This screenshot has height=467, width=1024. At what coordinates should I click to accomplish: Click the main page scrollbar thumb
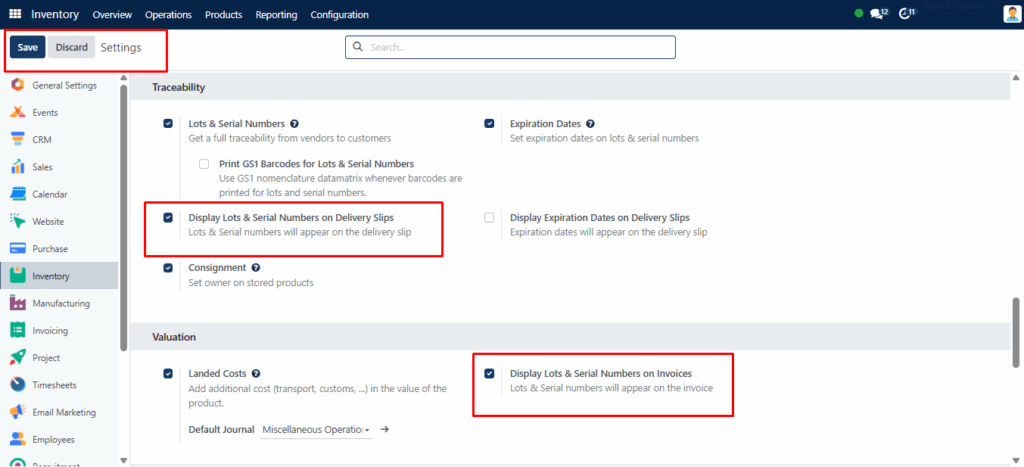[x=1016, y=333]
